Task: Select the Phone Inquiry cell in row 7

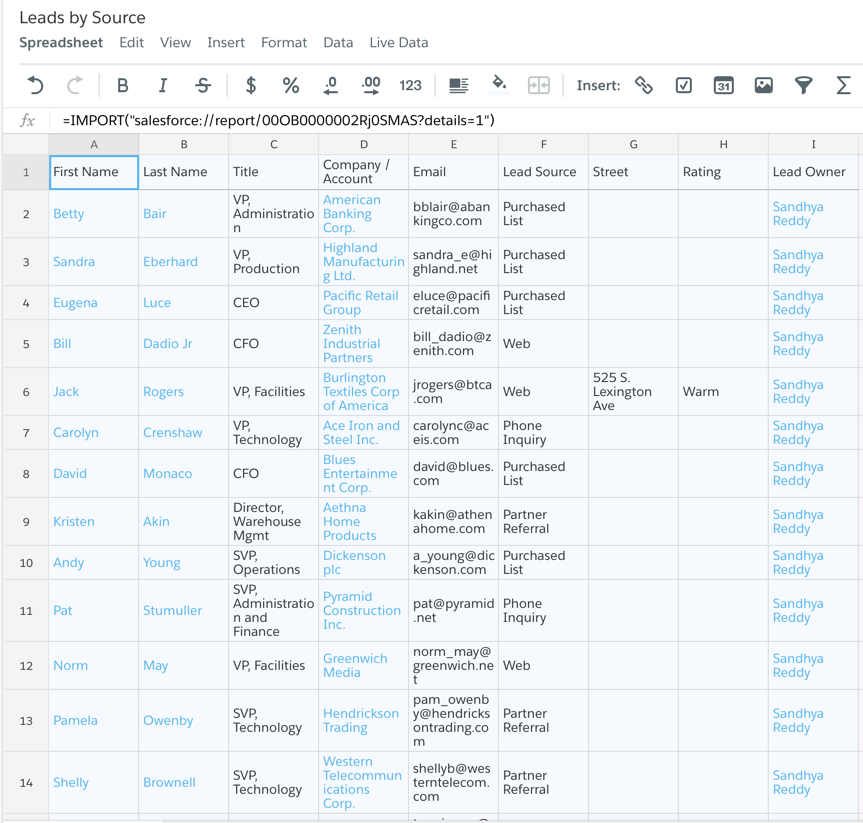Action: pyautogui.click(x=543, y=432)
